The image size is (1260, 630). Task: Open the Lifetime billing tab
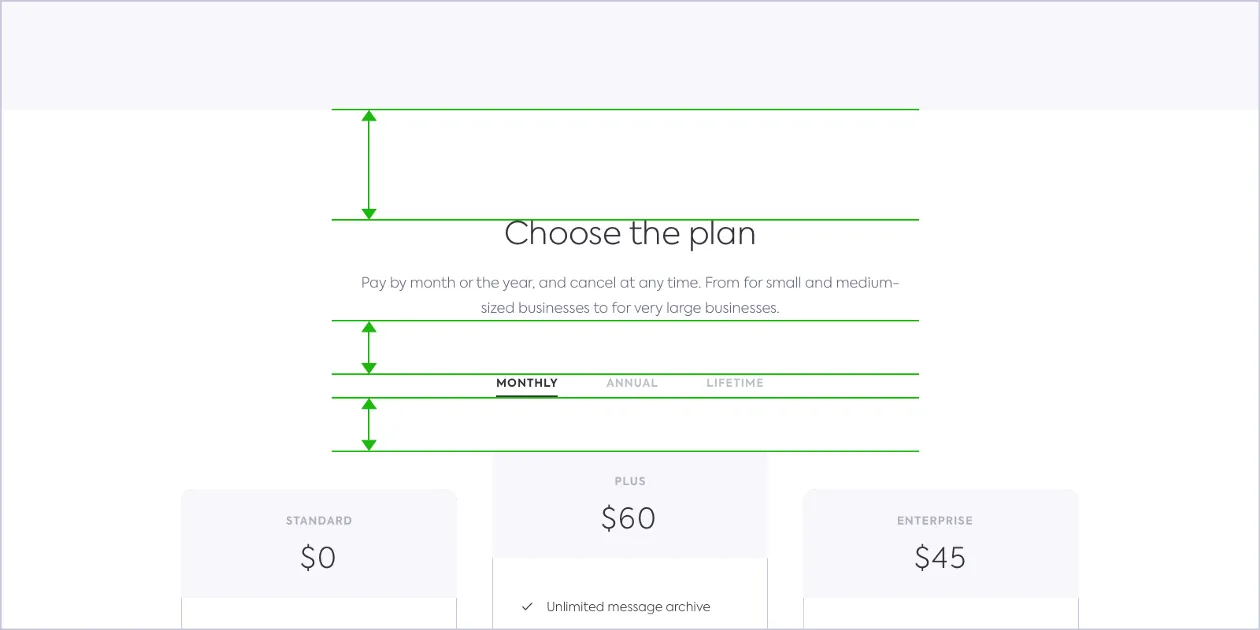pos(735,383)
